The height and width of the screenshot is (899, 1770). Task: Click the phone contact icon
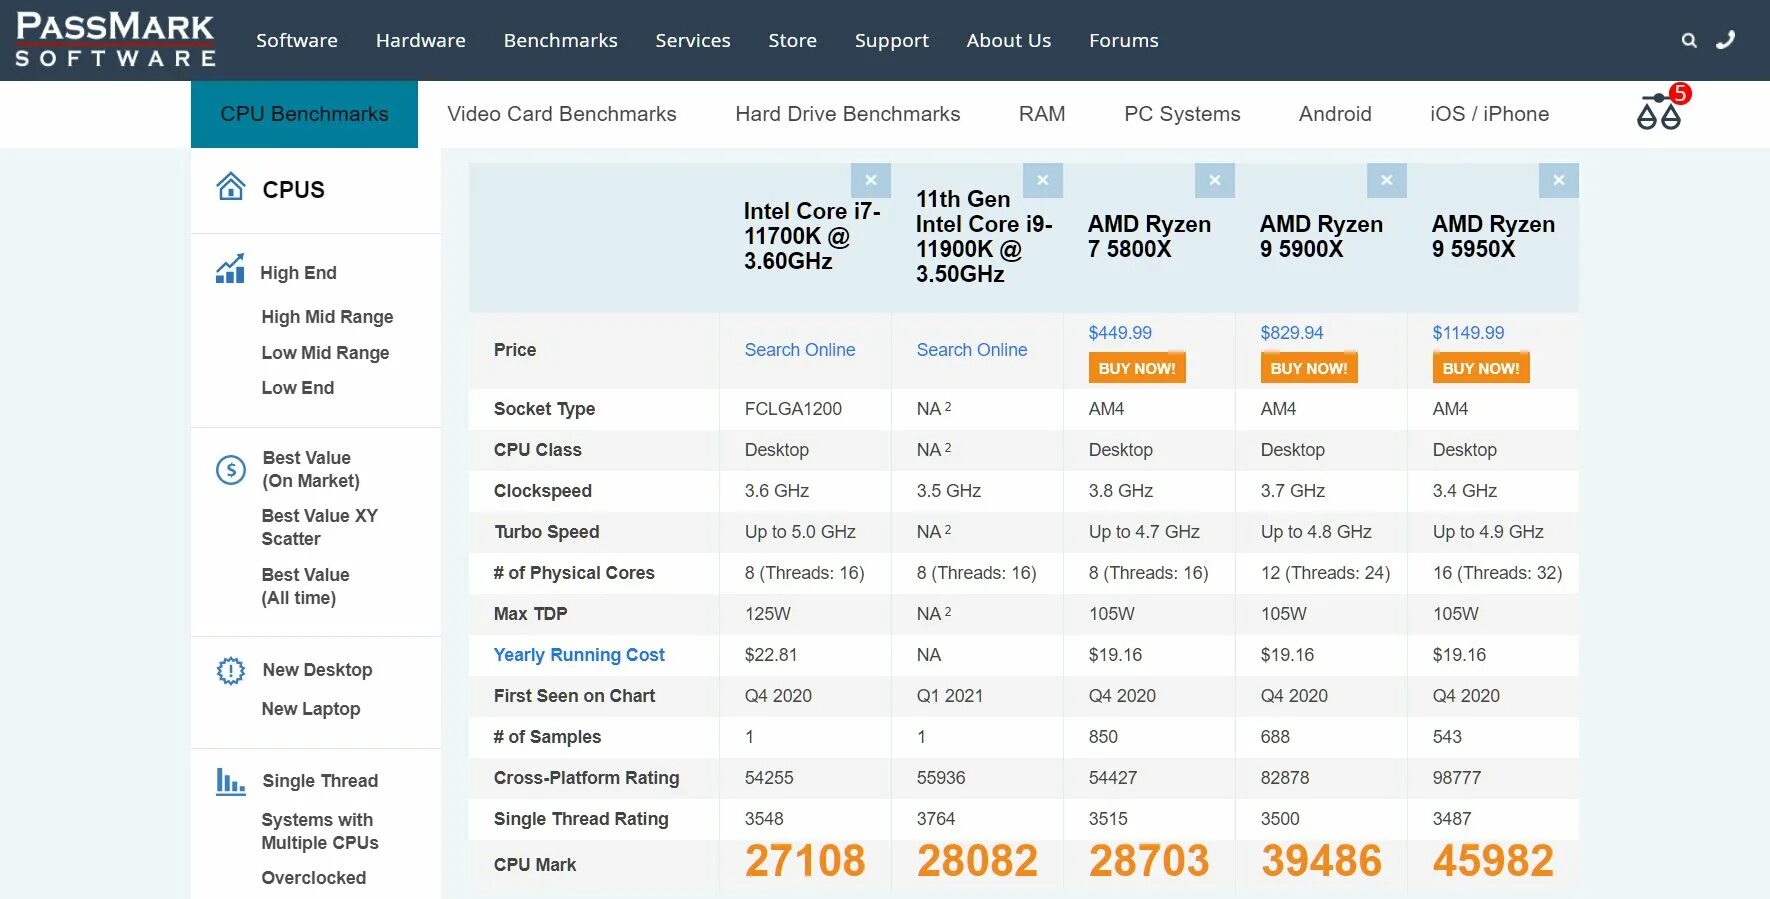pyautogui.click(x=1726, y=40)
